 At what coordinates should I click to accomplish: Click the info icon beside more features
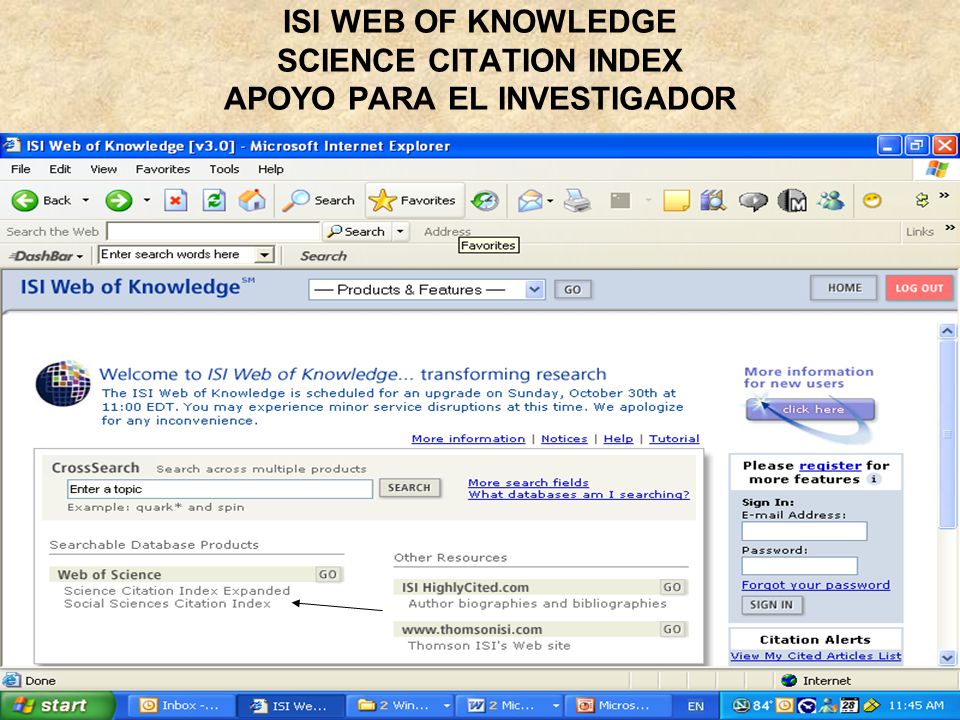[874, 479]
